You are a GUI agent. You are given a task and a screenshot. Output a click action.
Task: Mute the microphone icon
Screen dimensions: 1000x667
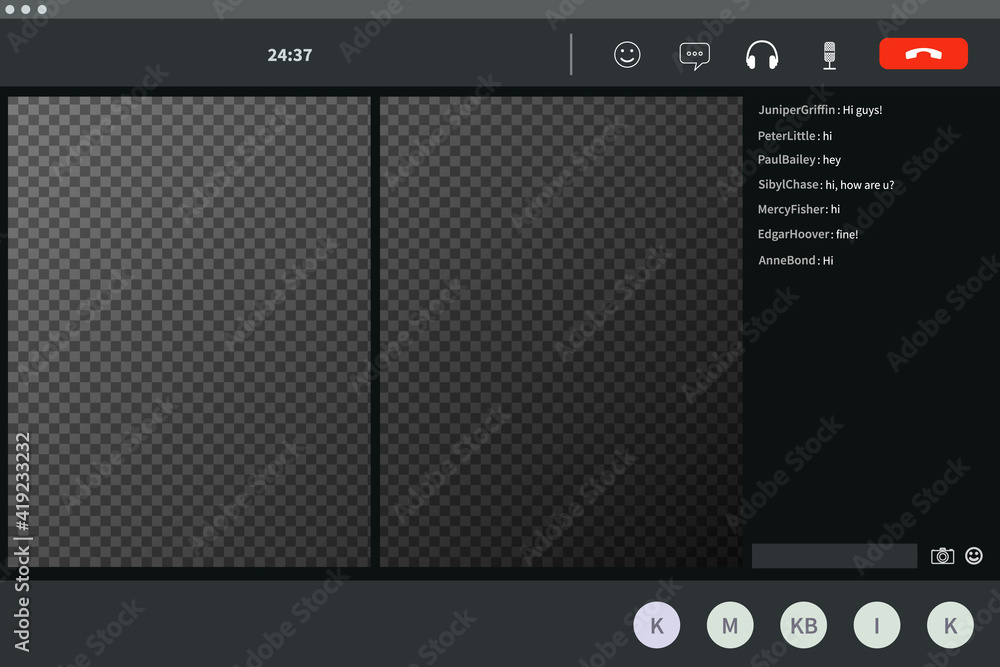tap(829, 55)
